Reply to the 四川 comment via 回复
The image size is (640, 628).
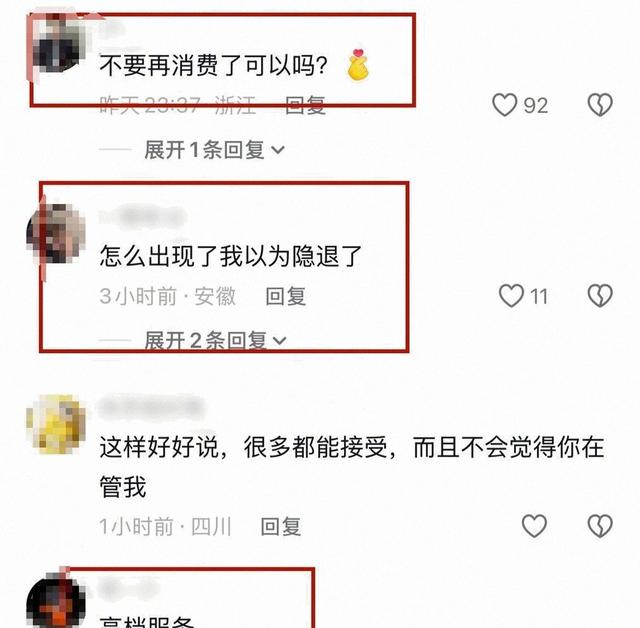coord(281,526)
